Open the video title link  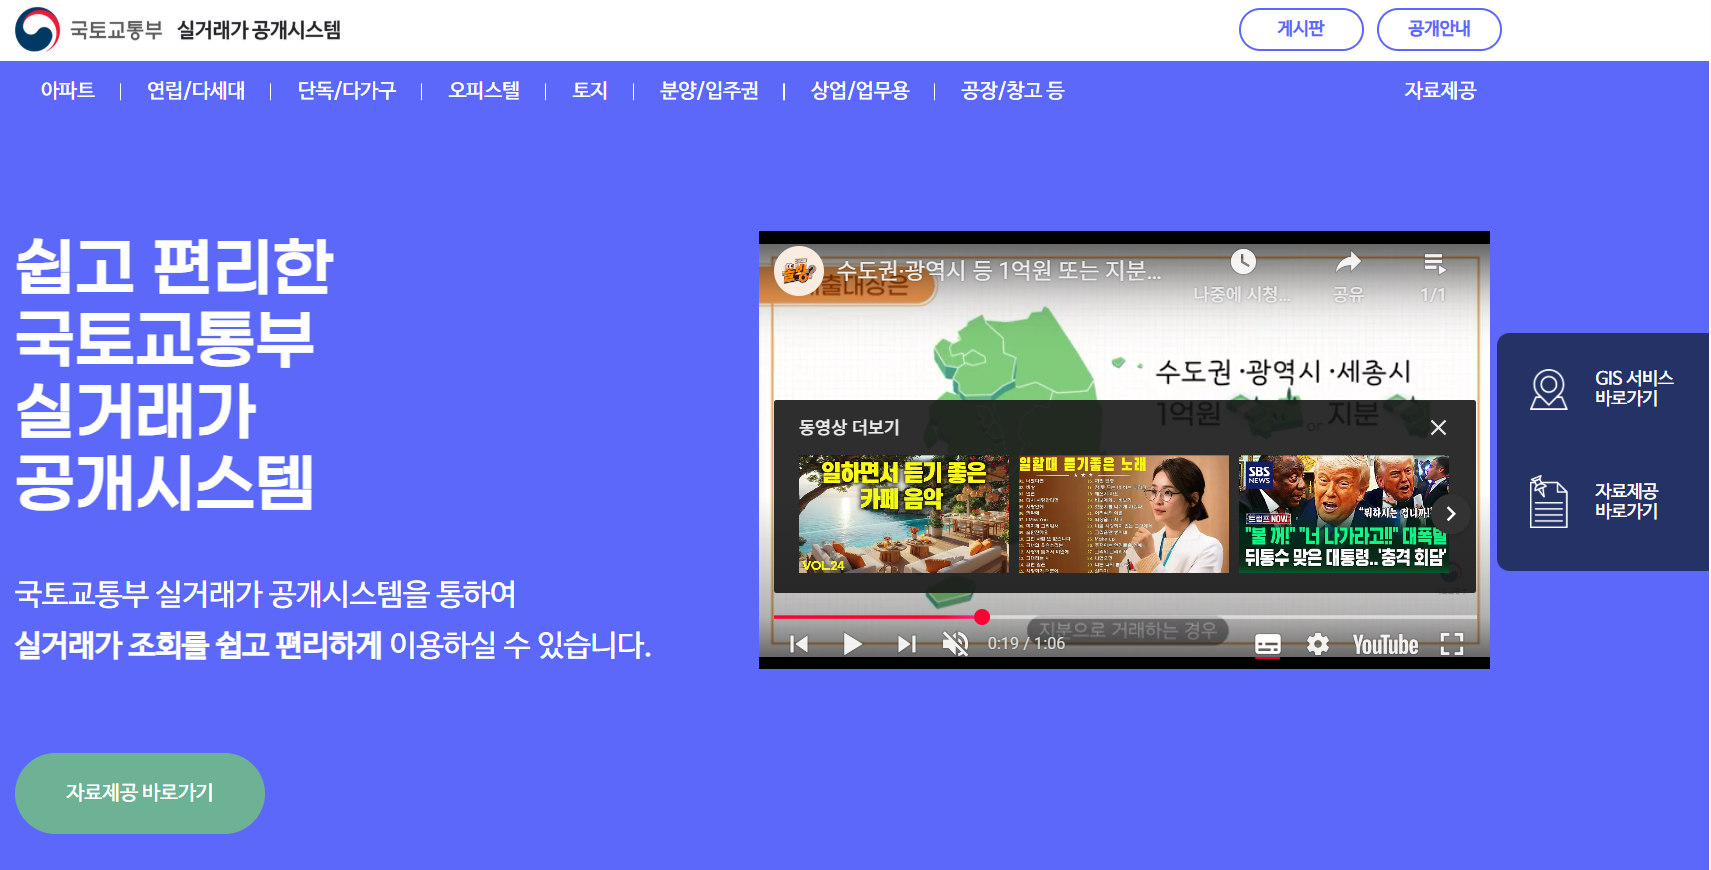click(998, 270)
